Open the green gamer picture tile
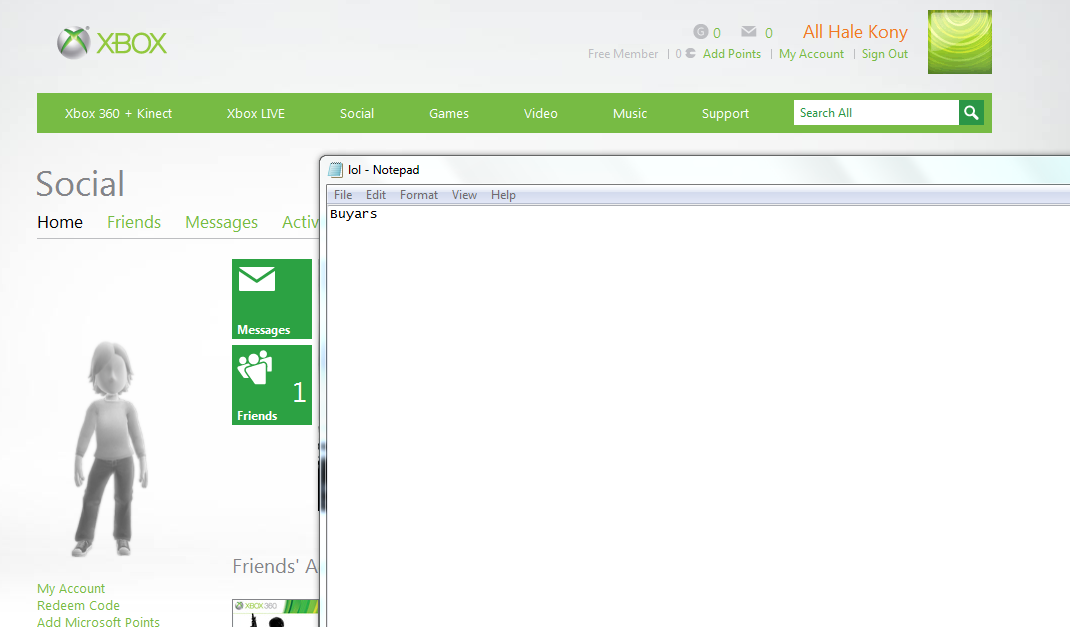1070x627 pixels. point(959,42)
